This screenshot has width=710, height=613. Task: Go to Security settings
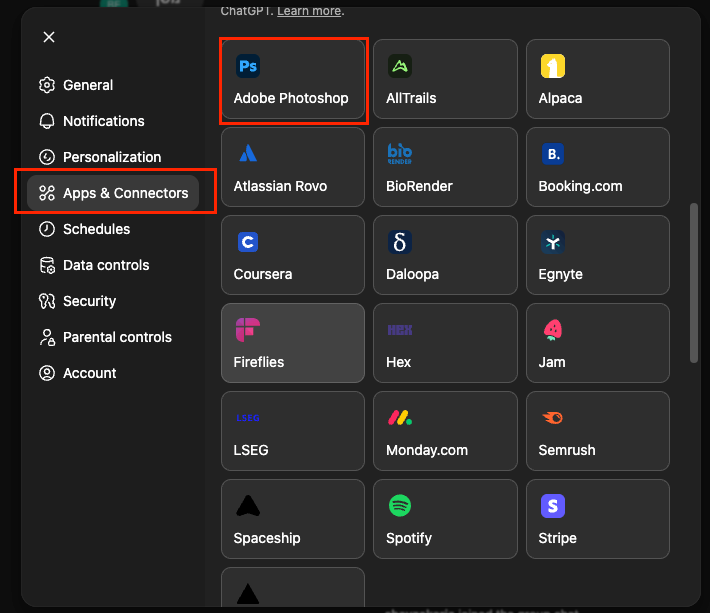pyautogui.click(x=113, y=301)
